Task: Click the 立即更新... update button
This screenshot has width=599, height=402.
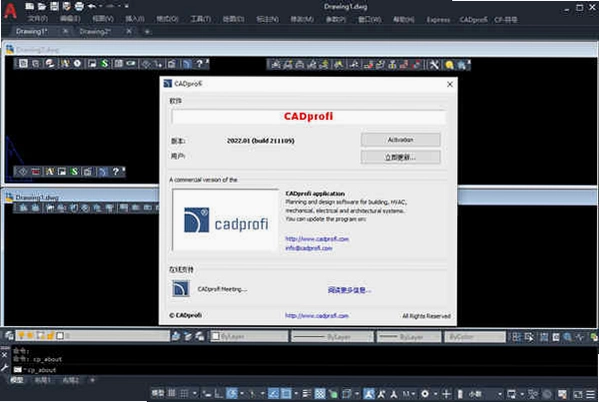Action: pyautogui.click(x=400, y=157)
